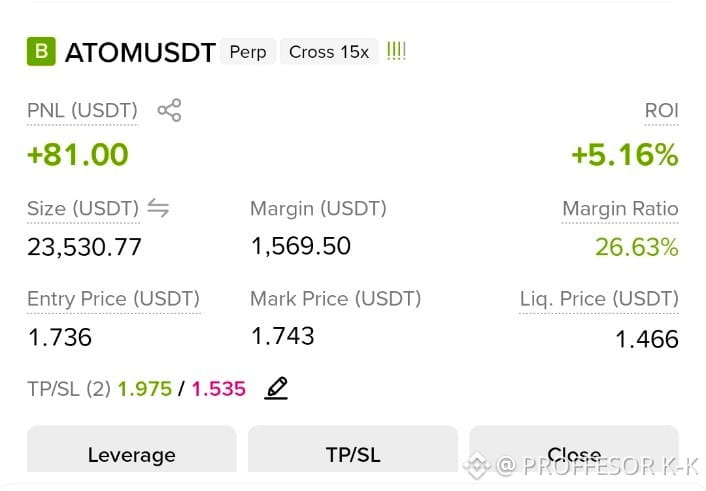This screenshot has width=706, height=491.
Task: Tap the ROI label for details
Action: click(x=661, y=110)
